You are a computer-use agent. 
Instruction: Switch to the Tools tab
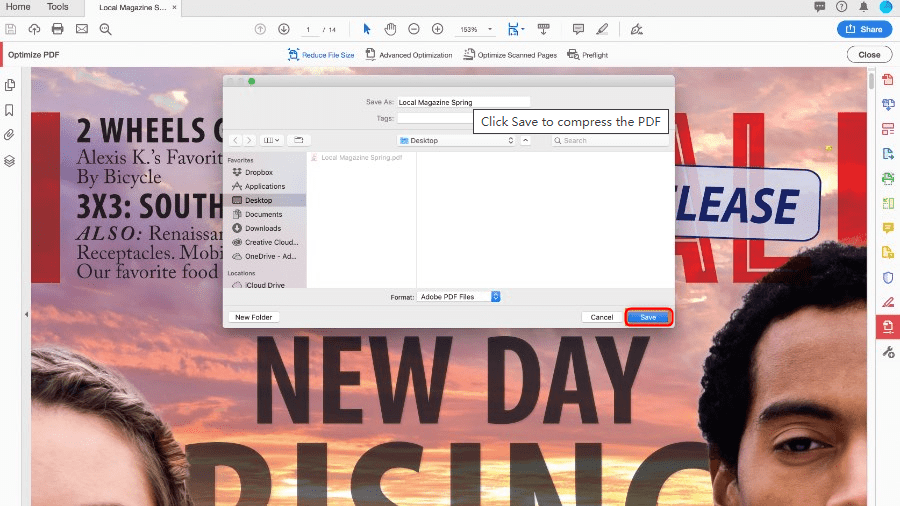[58, 7]
